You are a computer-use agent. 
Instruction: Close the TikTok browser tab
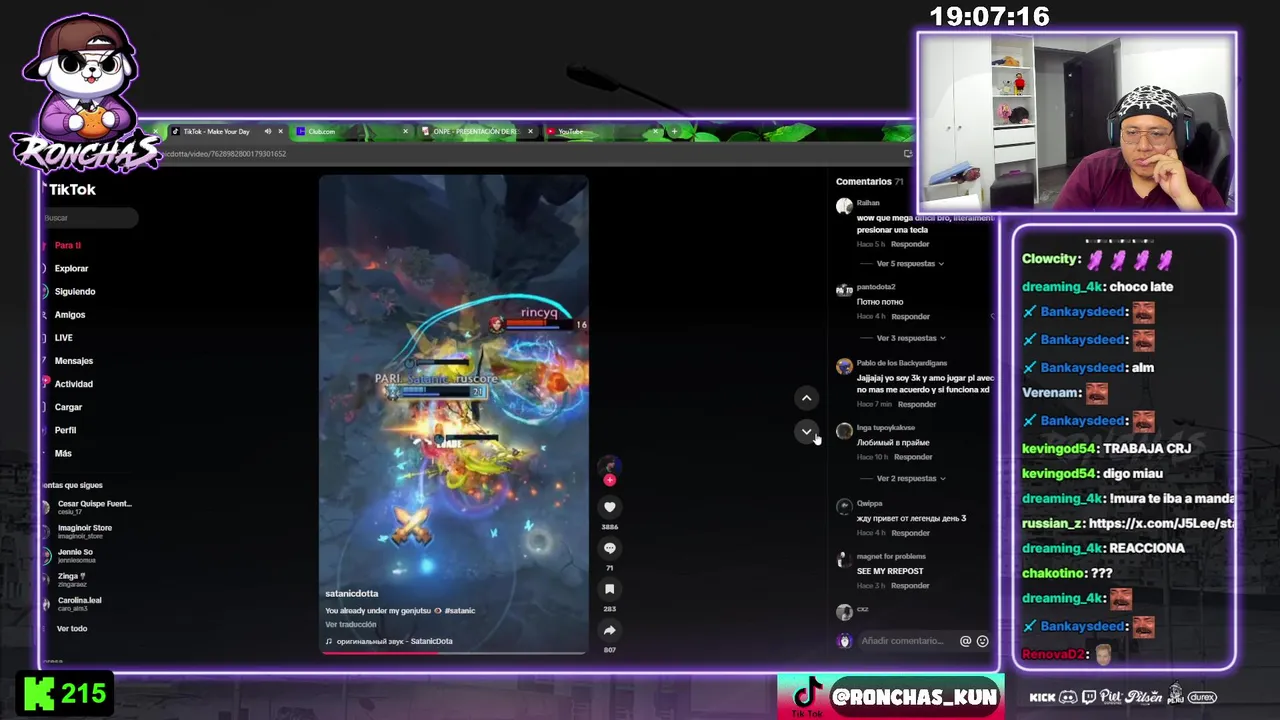tap(280, 131)
